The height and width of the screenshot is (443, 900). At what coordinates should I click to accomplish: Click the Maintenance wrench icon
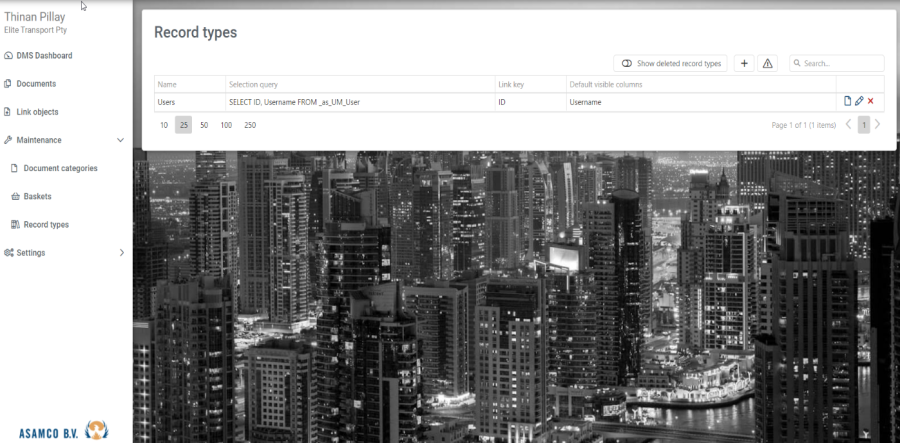pos(7,140)
